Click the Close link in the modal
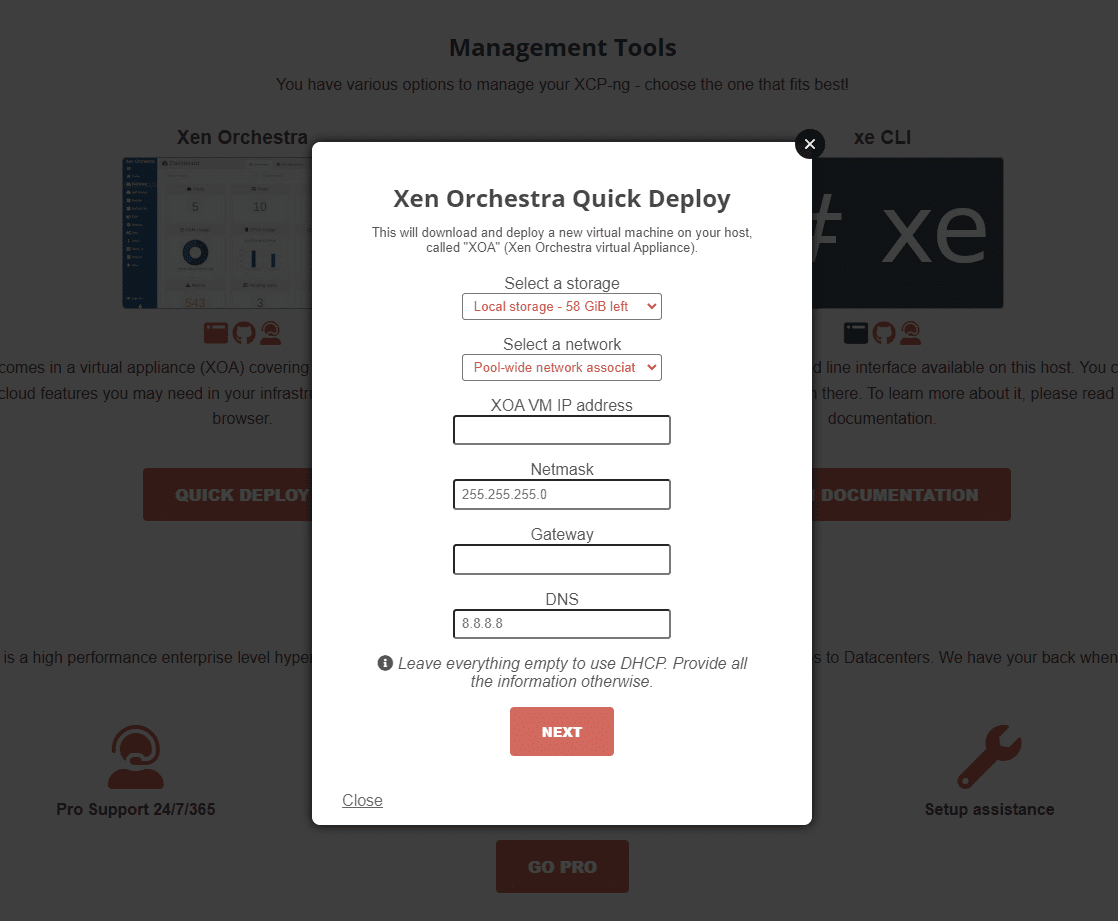The width and height of the screenshot is (1118, 921). 362,801
